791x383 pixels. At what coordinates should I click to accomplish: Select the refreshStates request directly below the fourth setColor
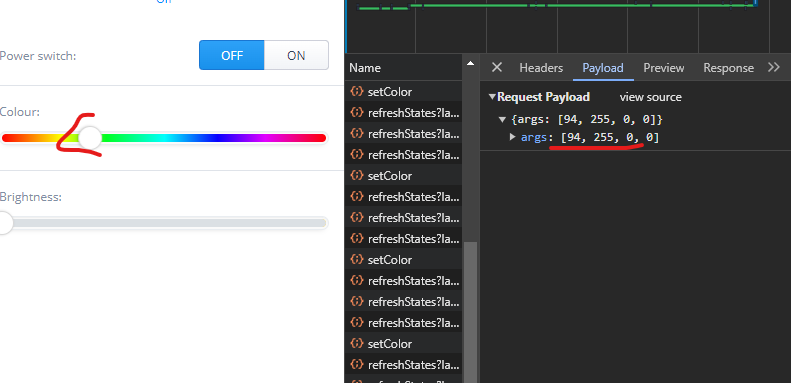pos(403,364)
